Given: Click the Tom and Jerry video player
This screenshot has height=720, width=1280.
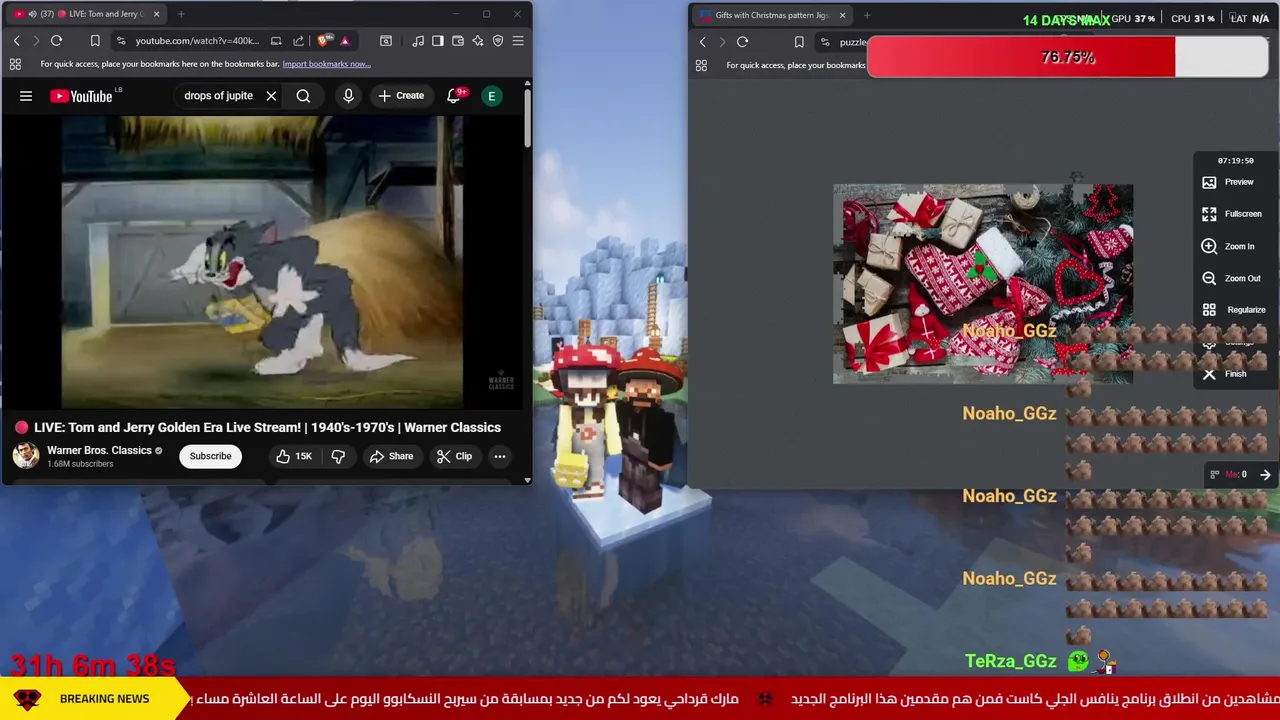Looking at the screenshot, I should click(262, 262).
